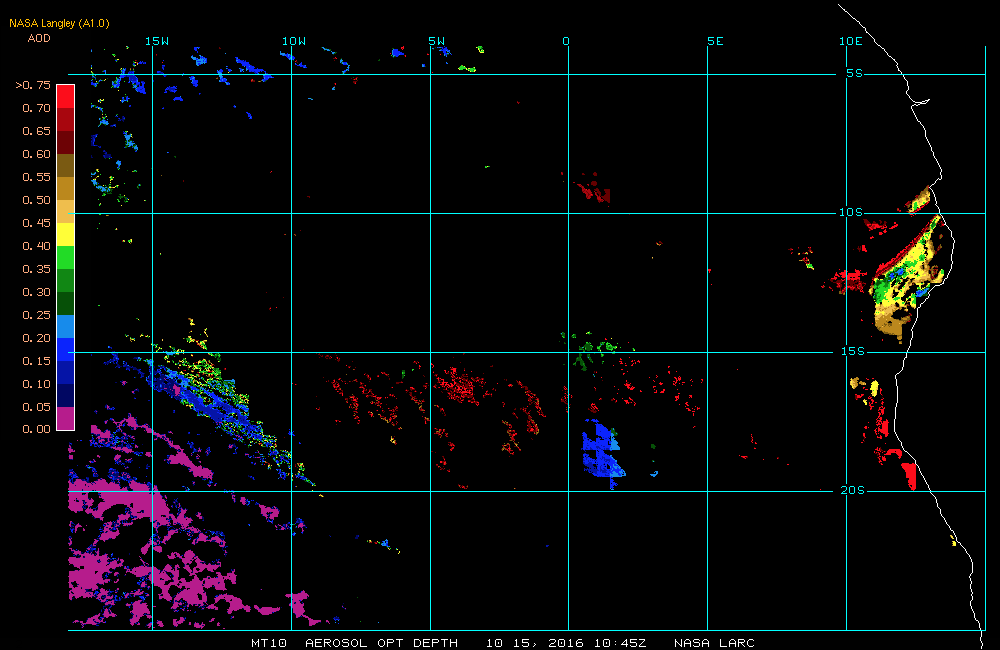Select the navy swatch above 0.05 label
Screen dimensions: 1000x650
click(66, 395)
